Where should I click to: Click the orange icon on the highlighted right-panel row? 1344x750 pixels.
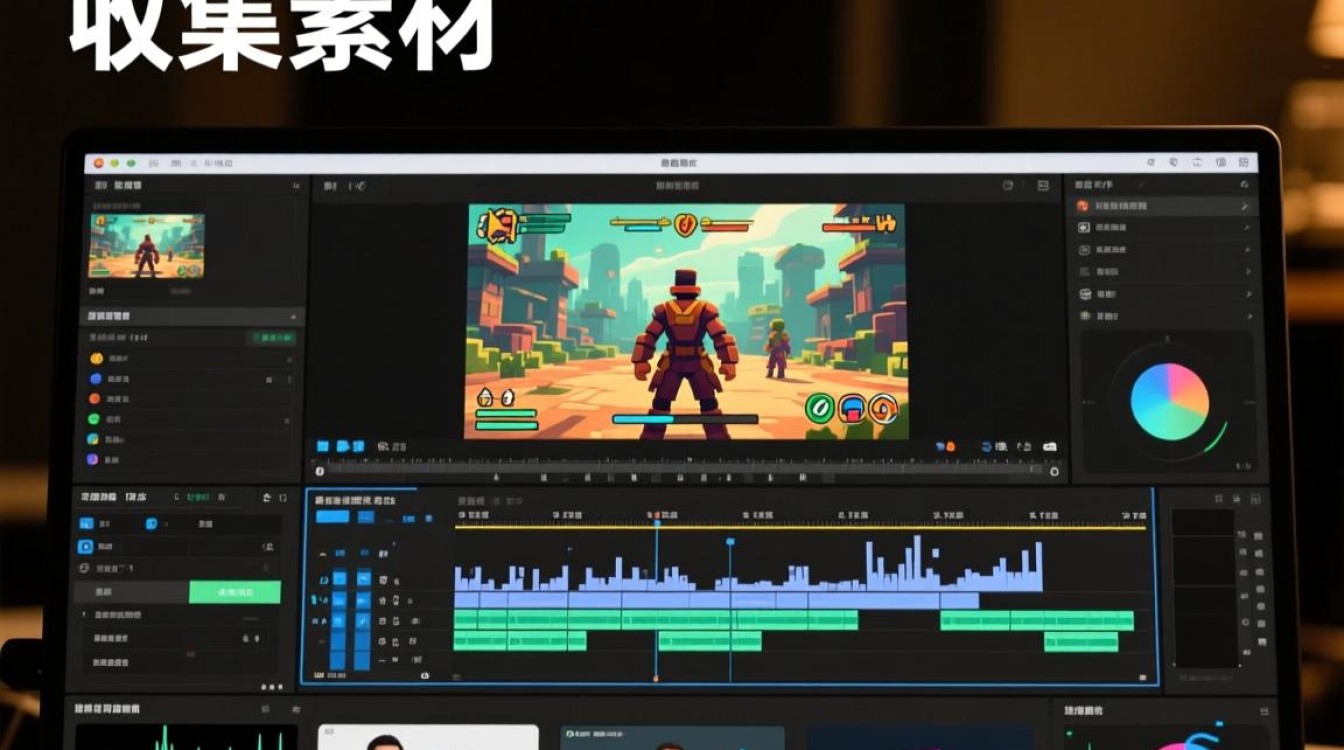click(x=1083, y=206)
